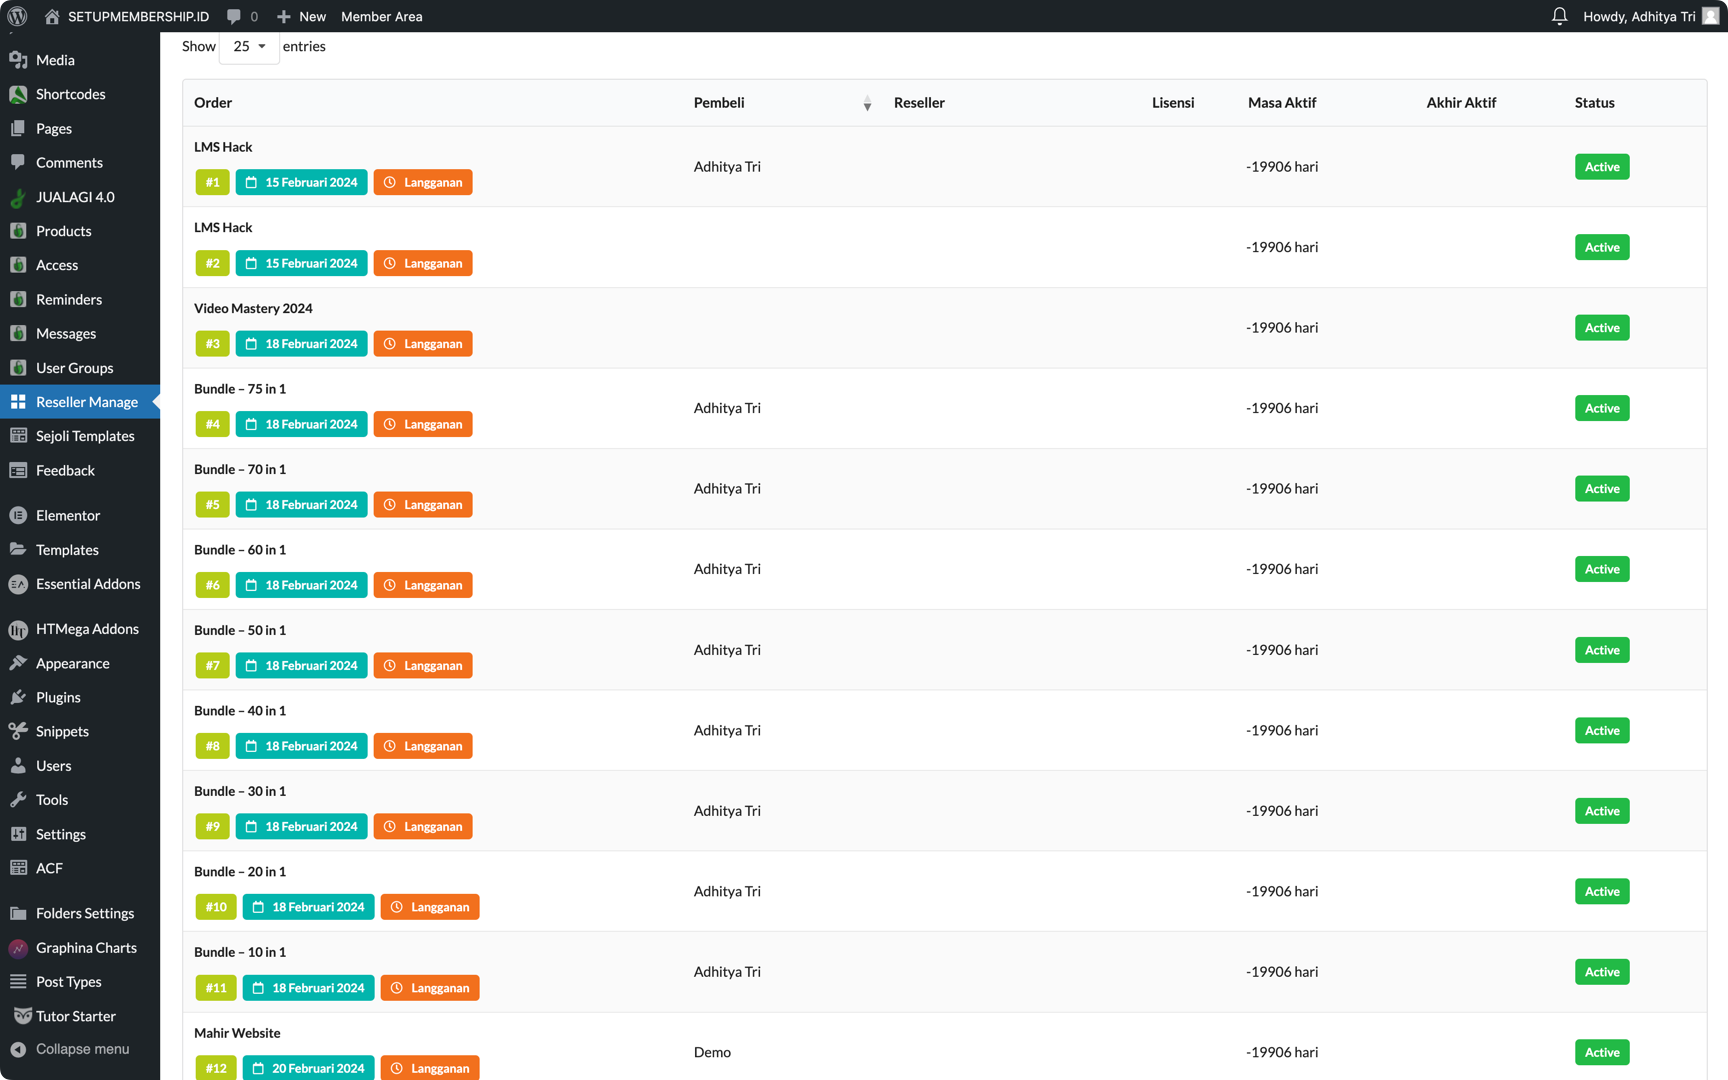Open the Elementor sidebar icon
Image resolution: width=1728 pixels, height=1080 pixels.
67,515
